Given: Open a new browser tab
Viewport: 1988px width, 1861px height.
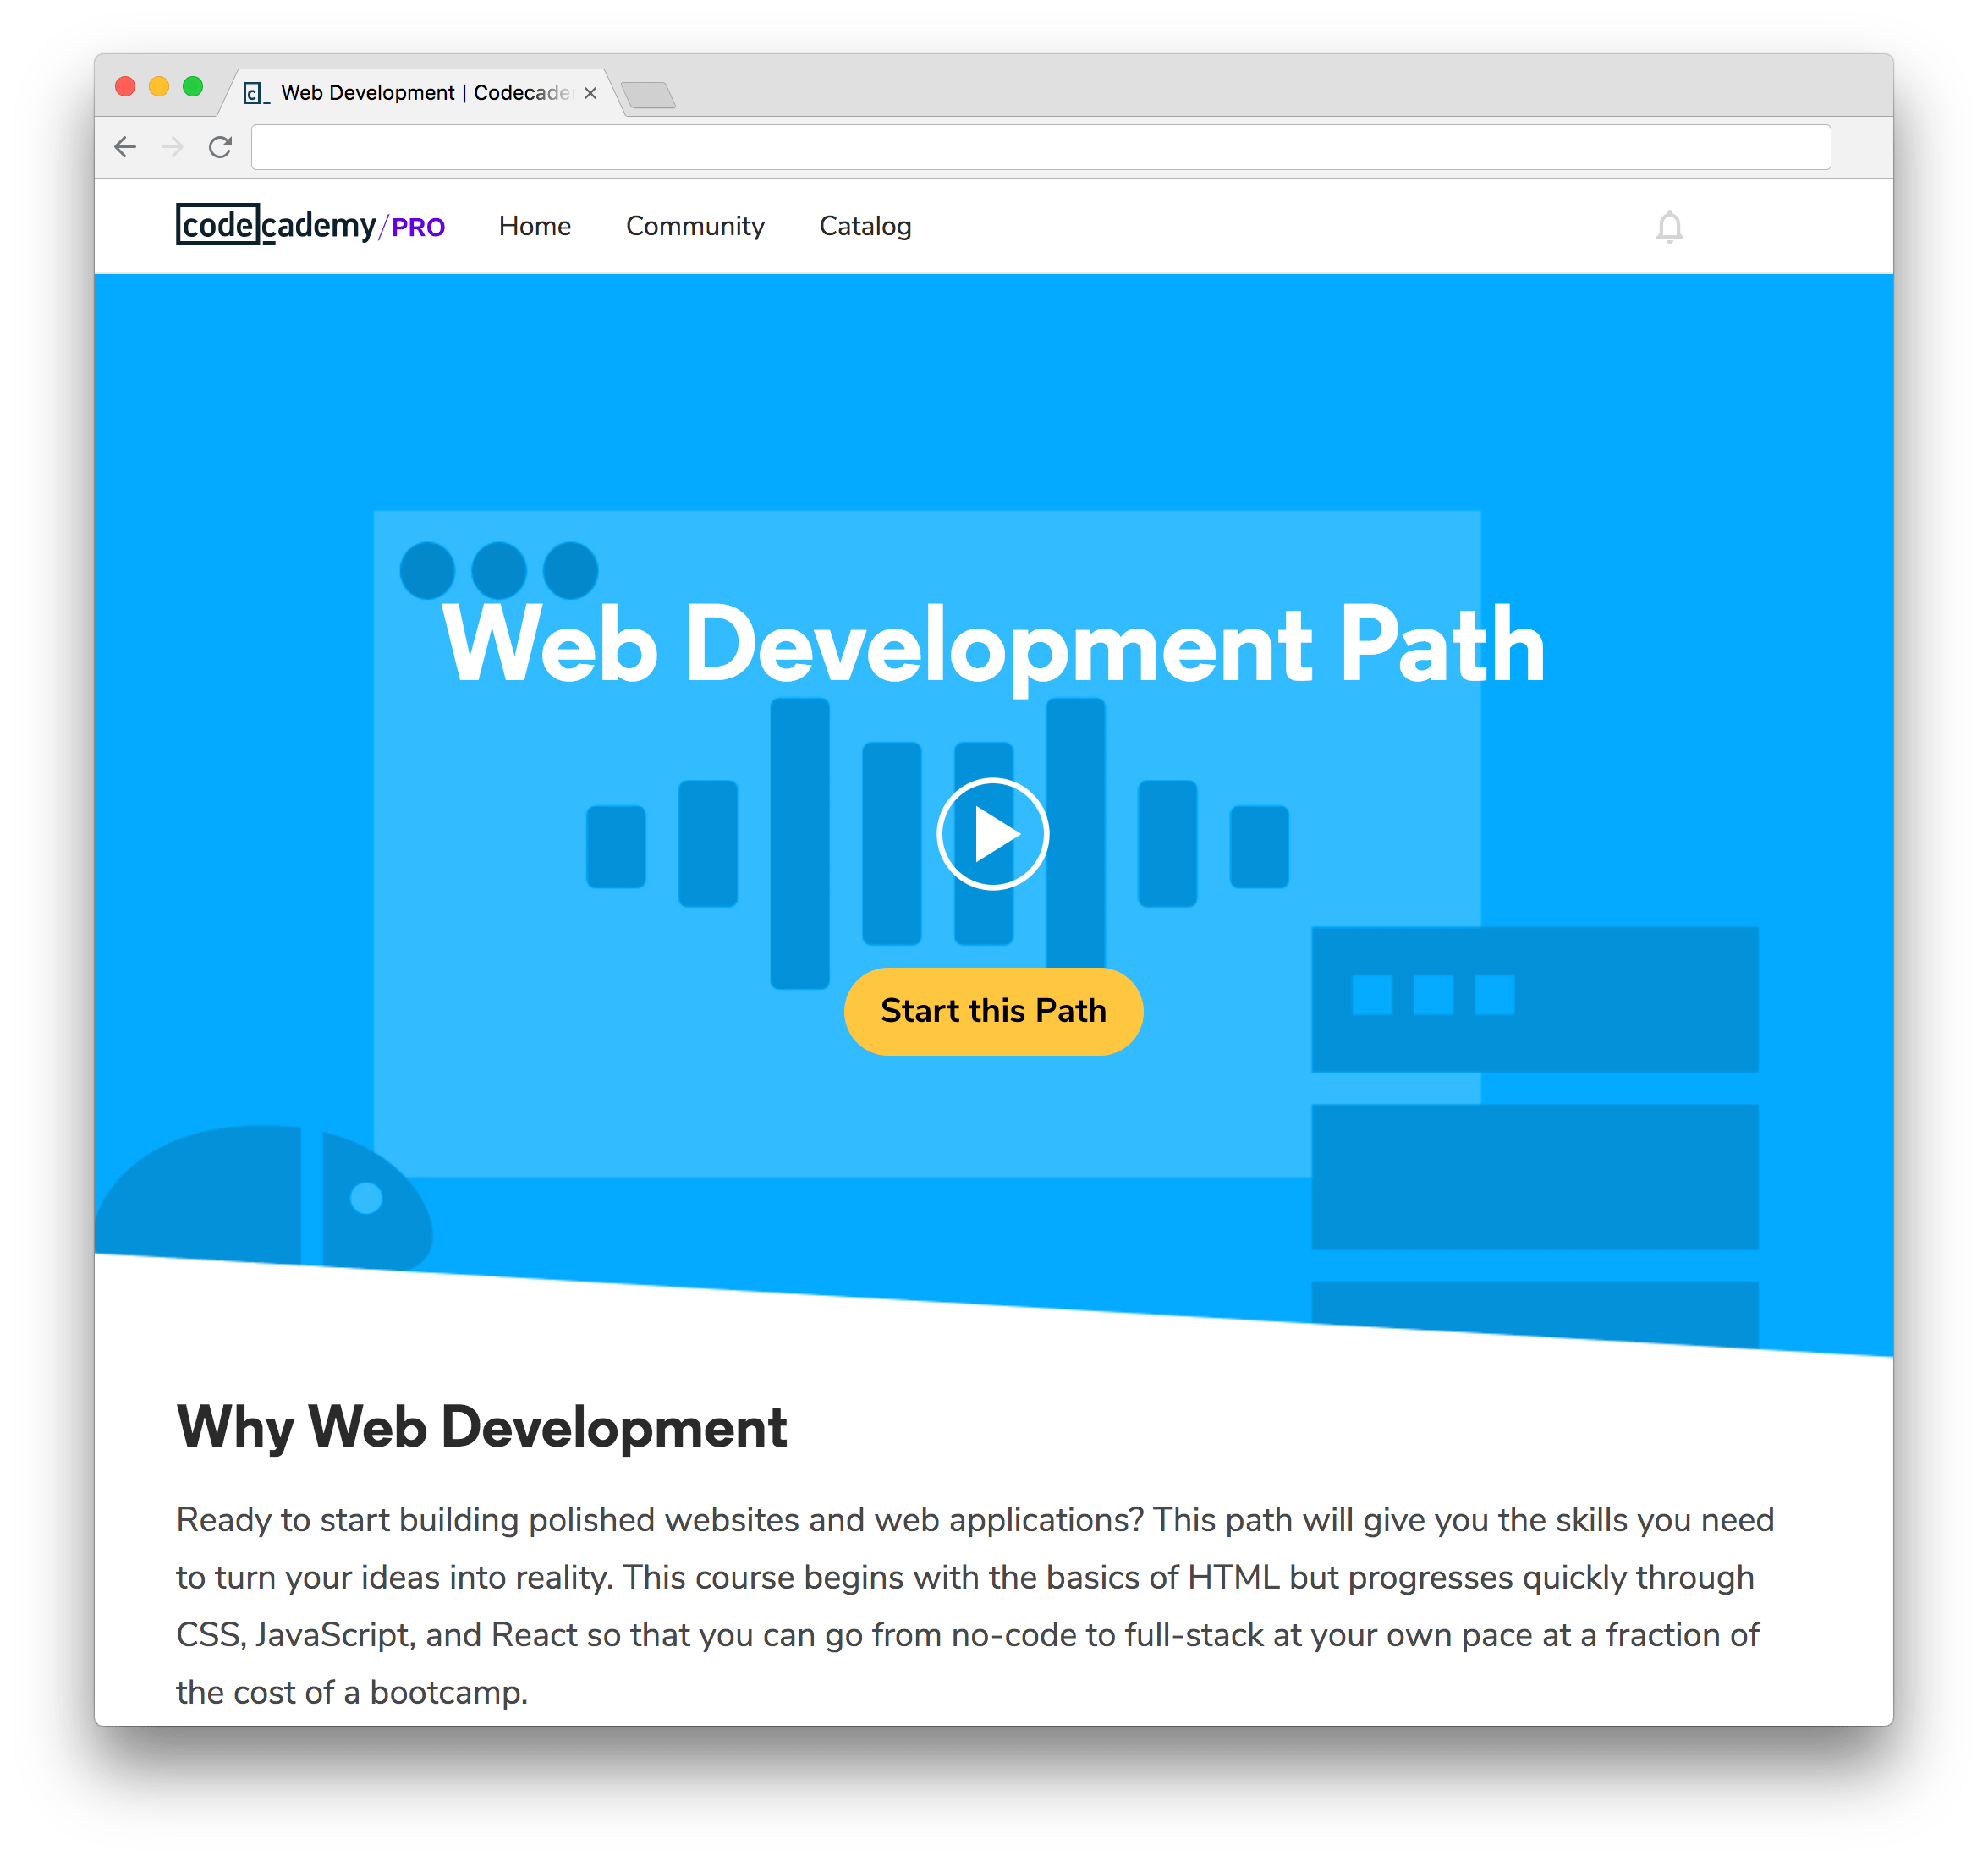Looking at the screenshot, I should point(648,92).
